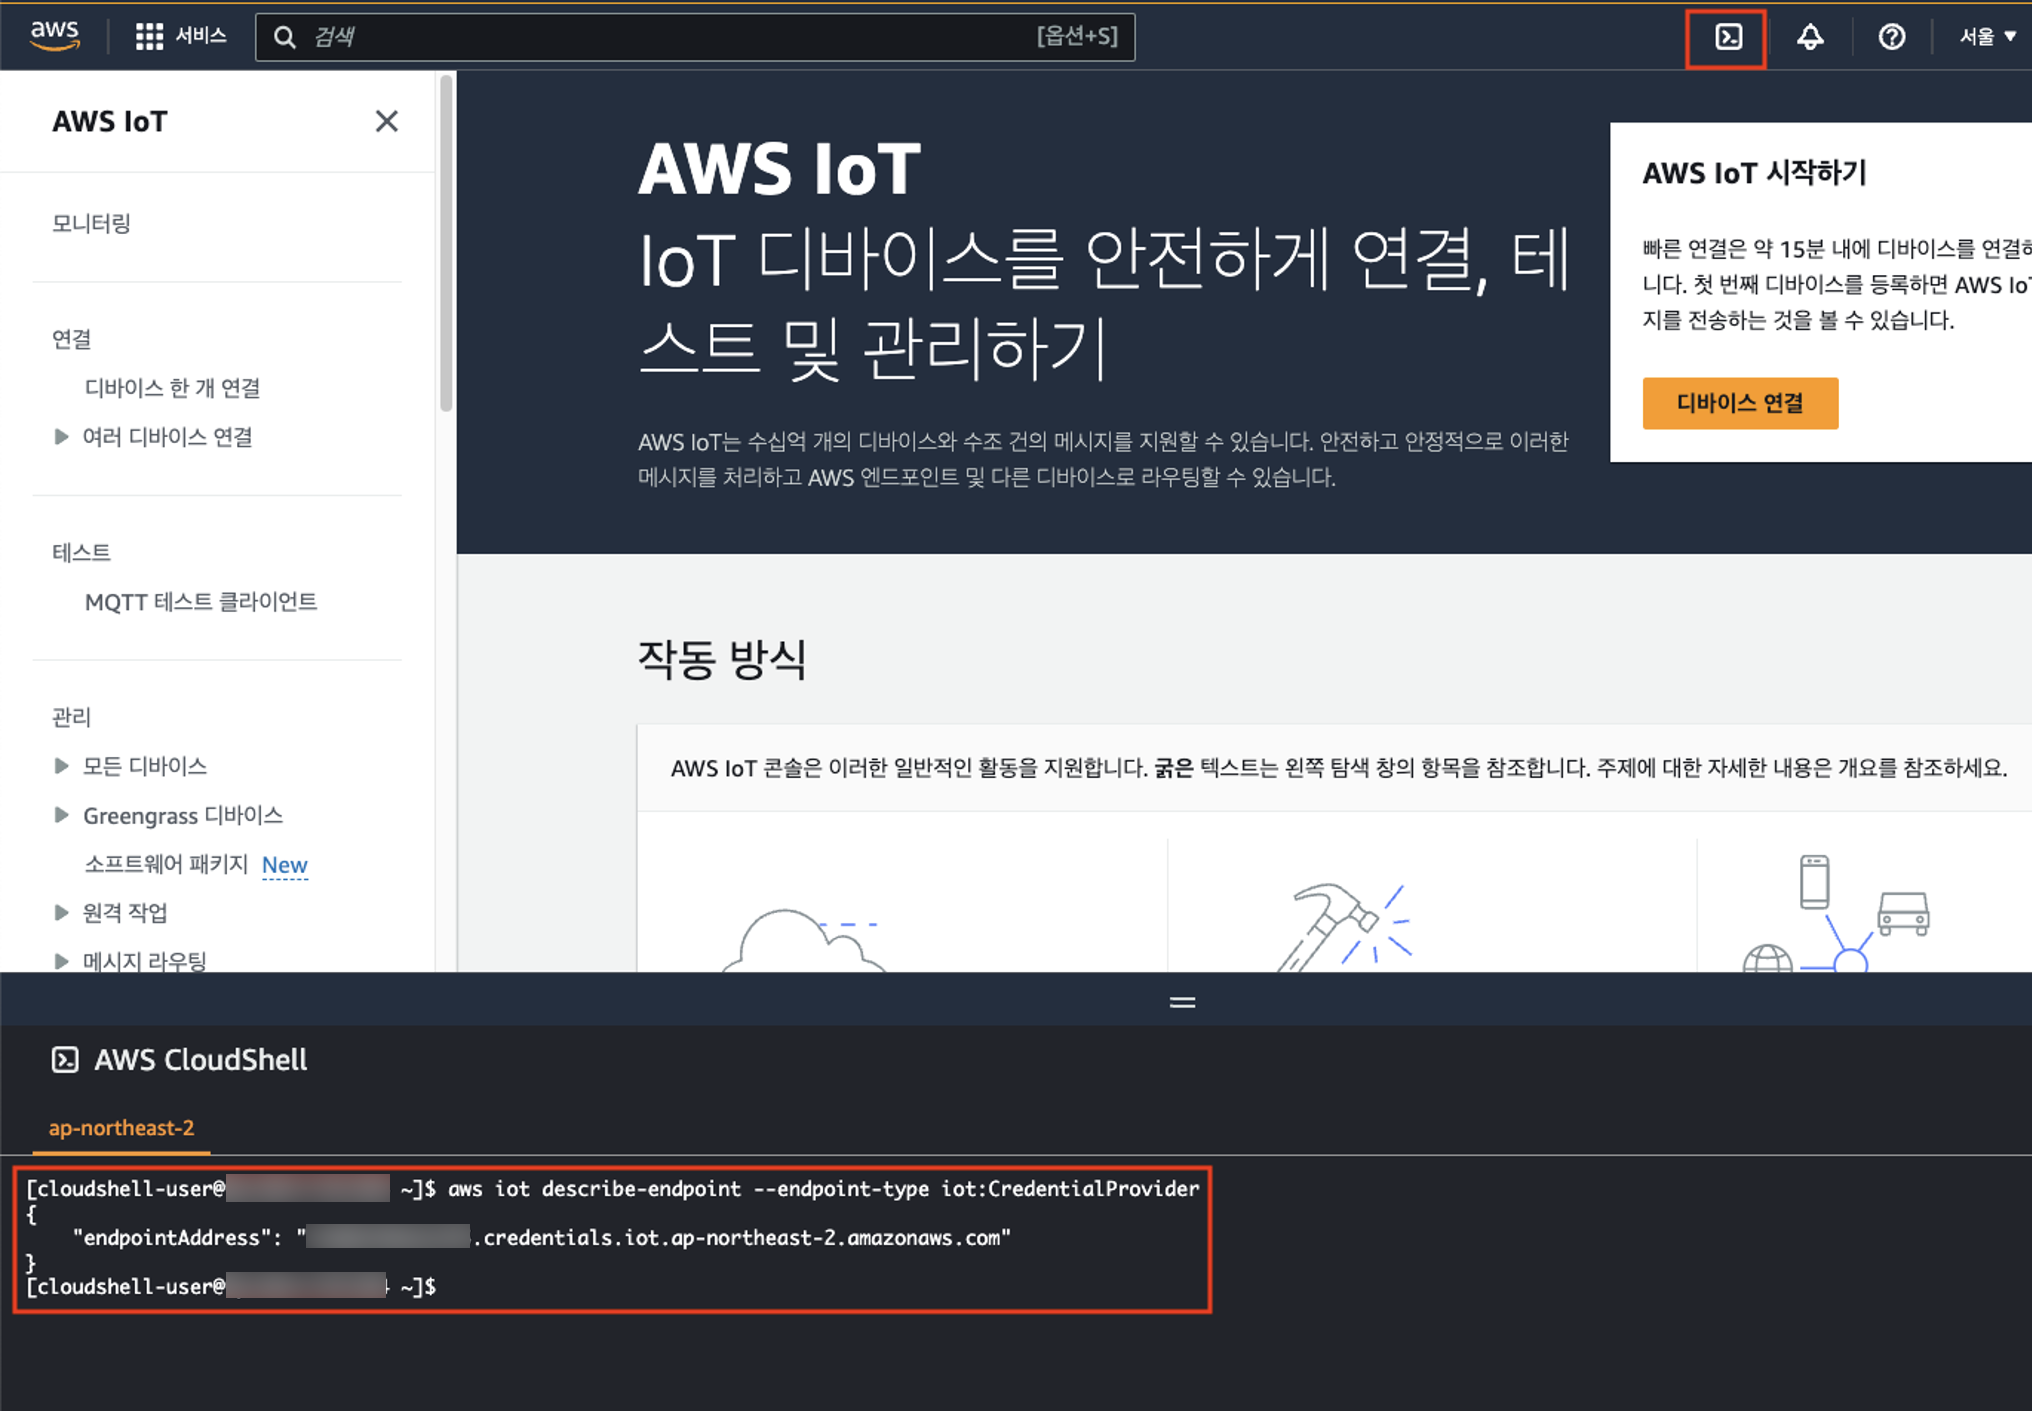2032x1412 pixels.
Task: Click the AWS logo
Action: [55, 36]
